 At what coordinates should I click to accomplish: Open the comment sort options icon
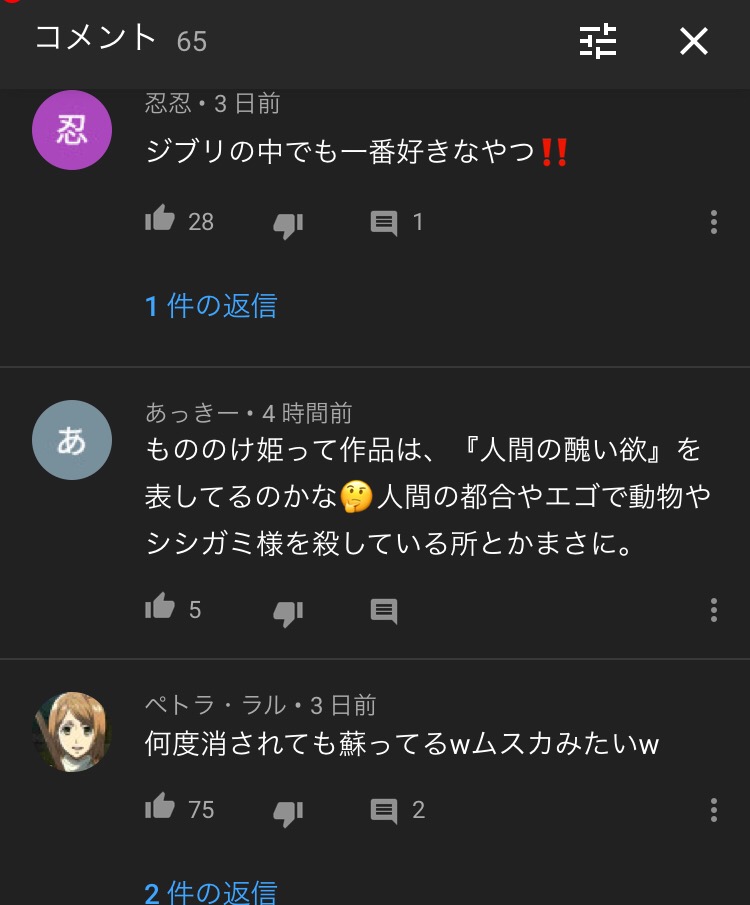(x=598, y=41)
